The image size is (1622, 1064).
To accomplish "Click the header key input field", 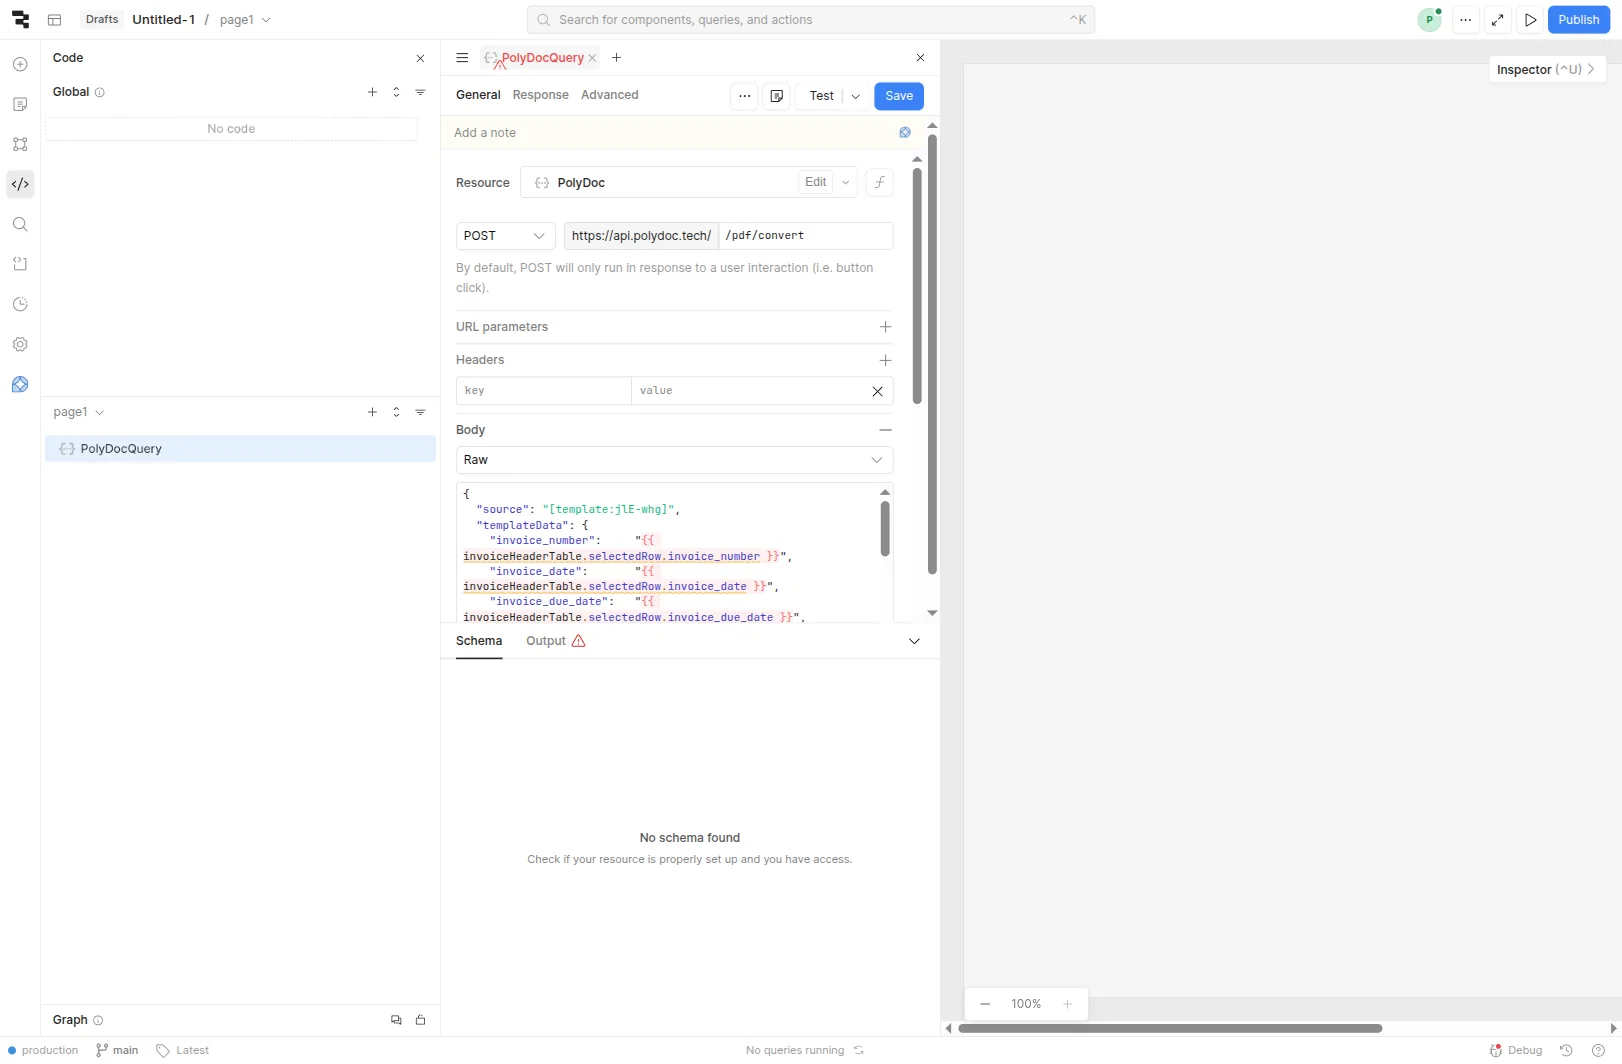I will pyautogui.click(x=543, y=391).
